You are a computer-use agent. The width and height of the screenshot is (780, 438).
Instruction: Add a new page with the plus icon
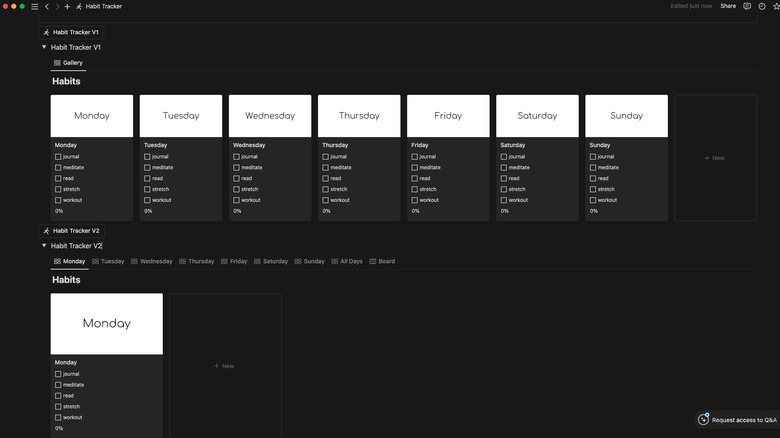67,6
